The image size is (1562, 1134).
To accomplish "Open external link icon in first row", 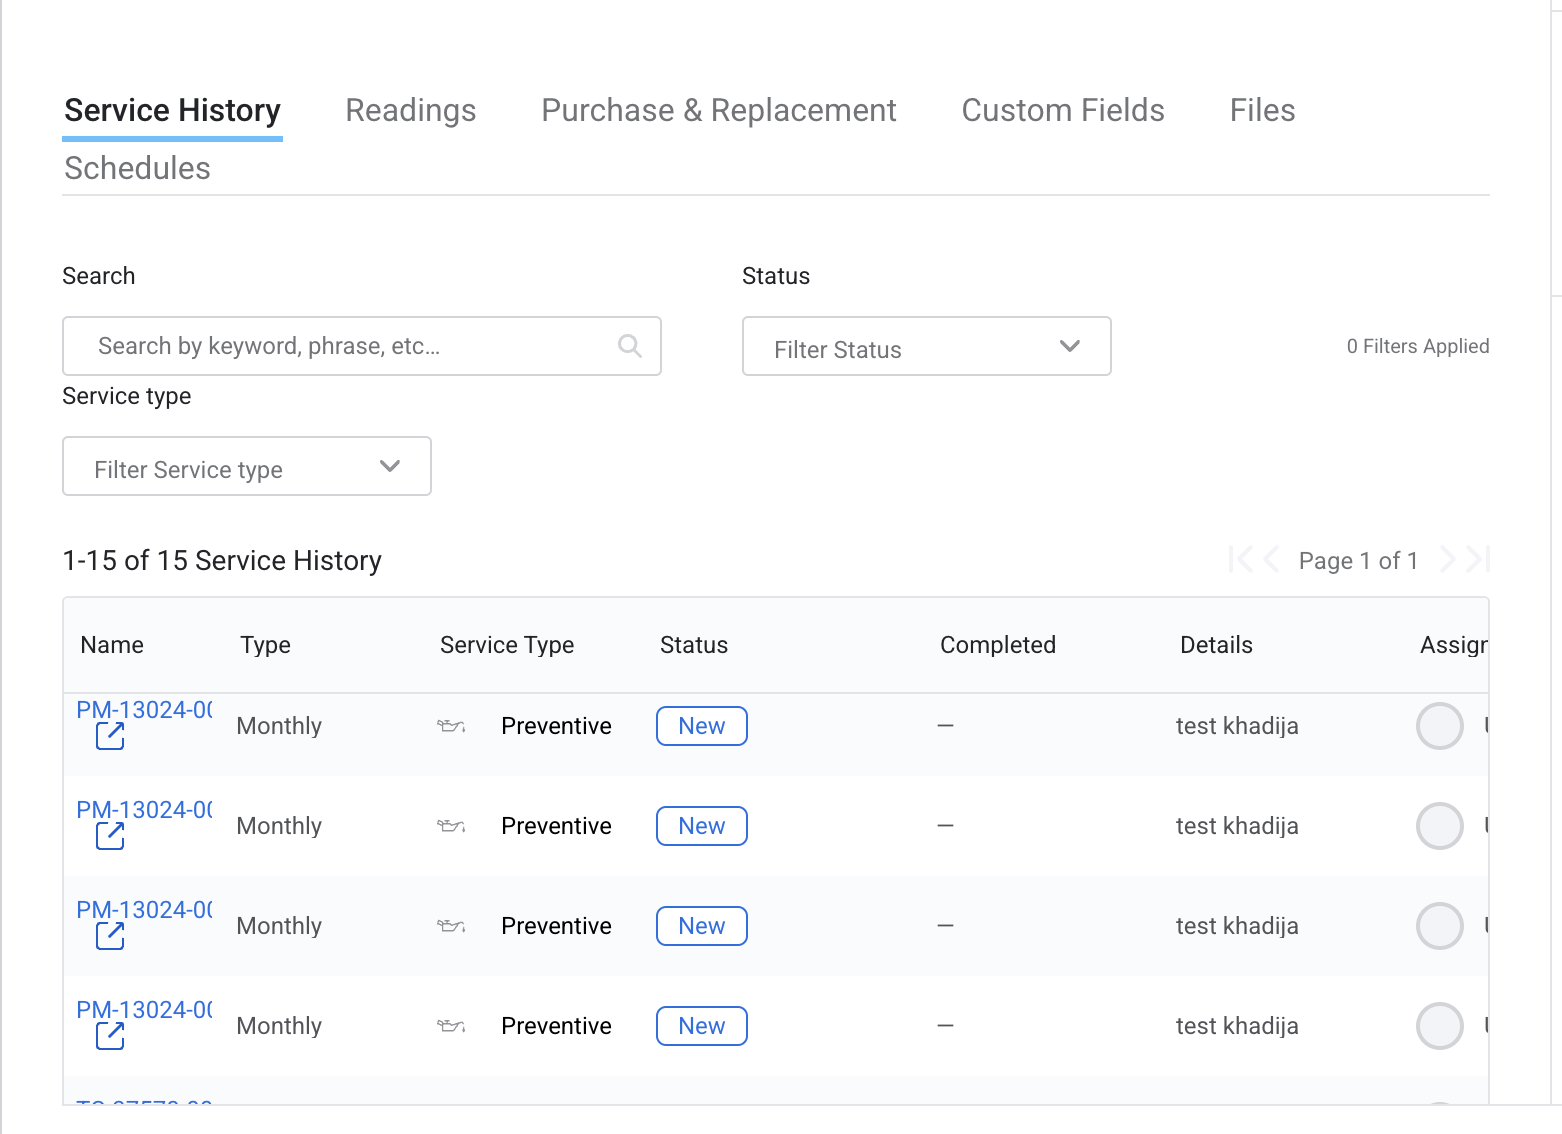I will point(110,736).
